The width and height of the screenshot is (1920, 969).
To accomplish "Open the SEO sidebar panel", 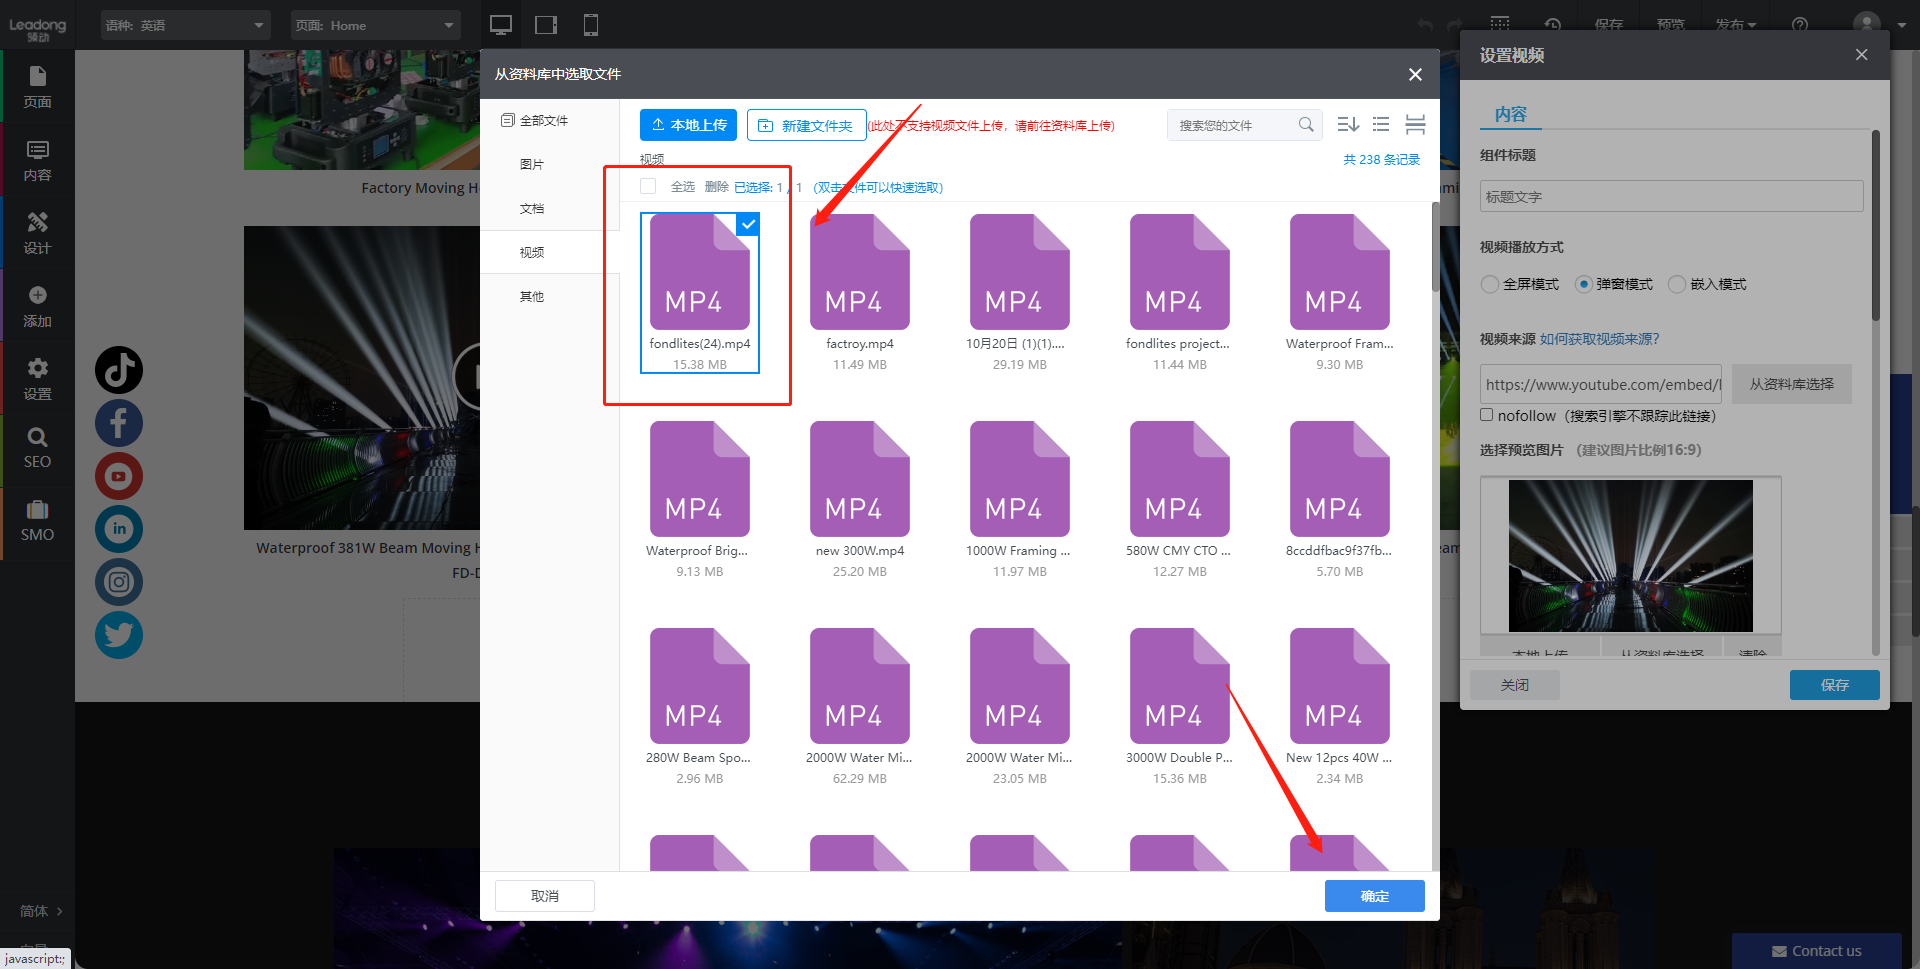I will click(37, 448).
